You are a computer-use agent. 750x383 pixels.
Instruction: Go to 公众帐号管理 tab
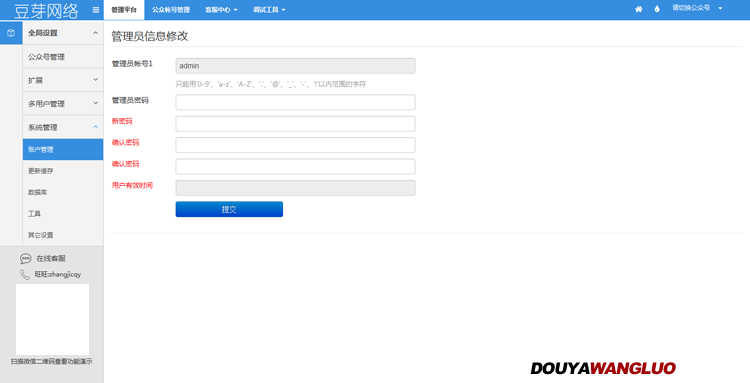point(171,10)
